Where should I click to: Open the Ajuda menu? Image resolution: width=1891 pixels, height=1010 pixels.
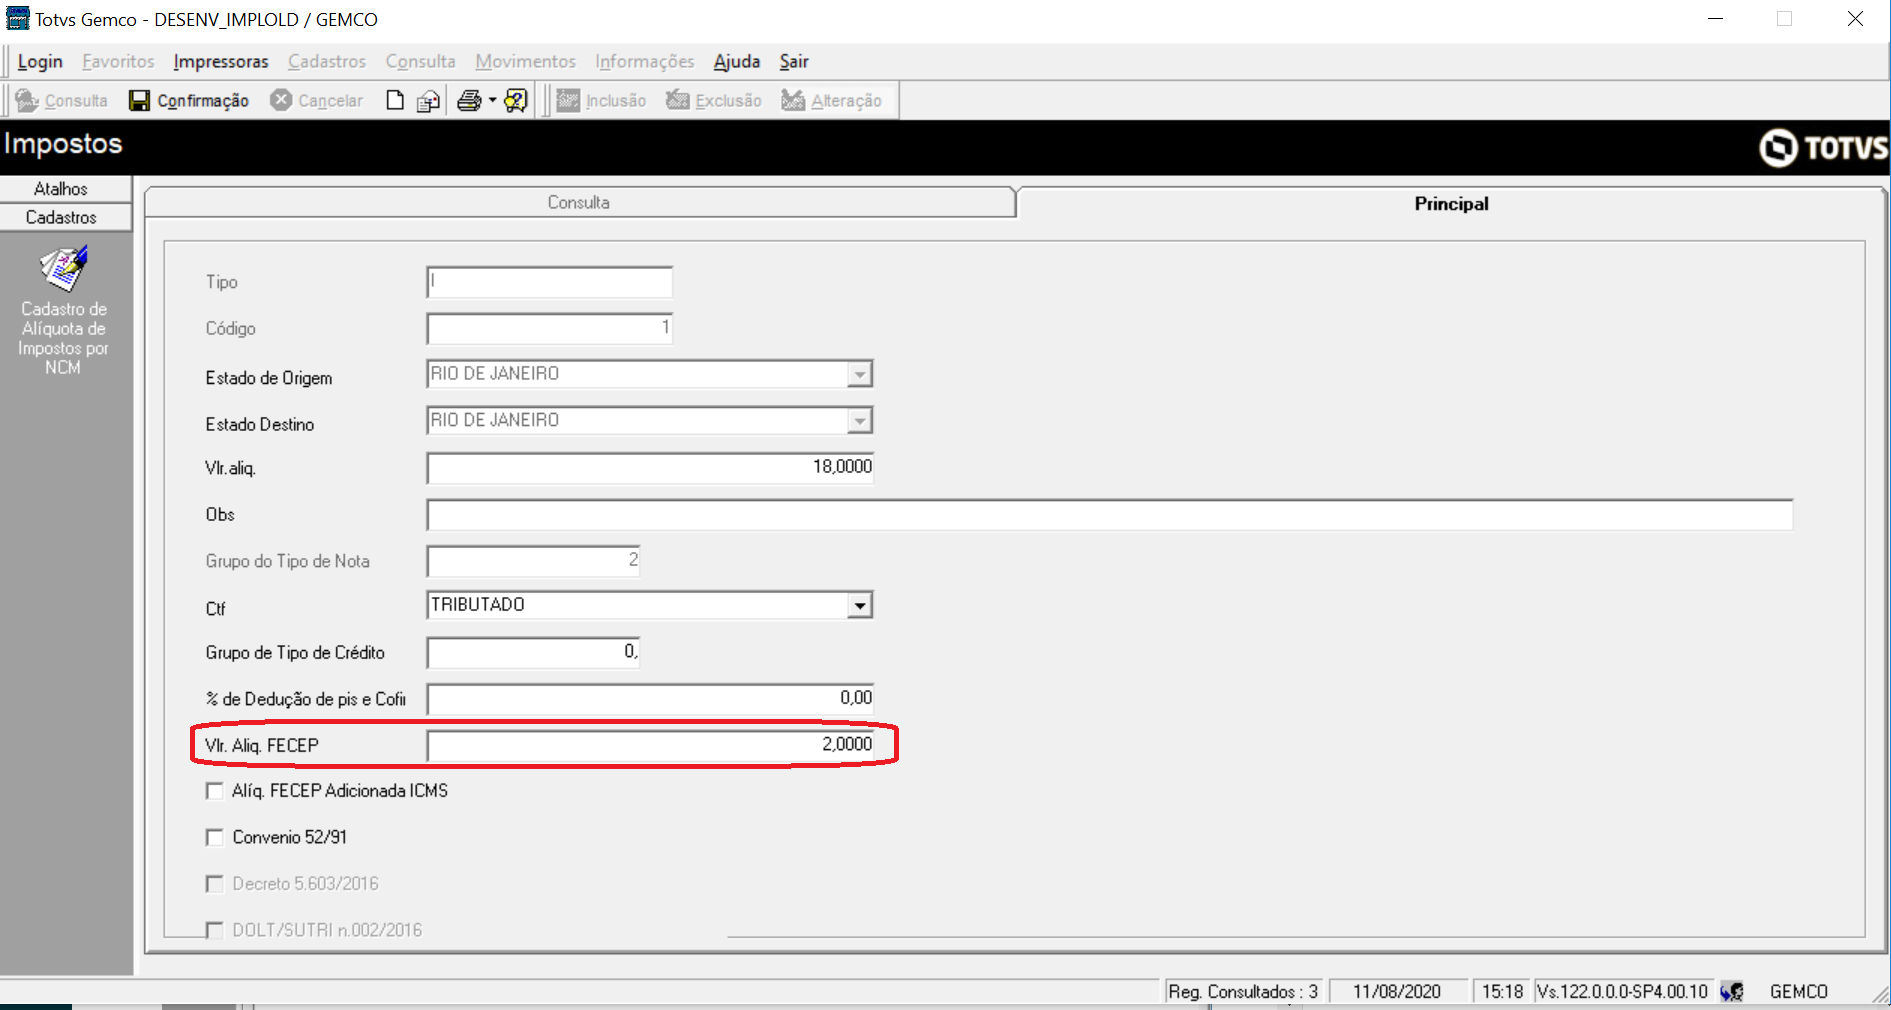[737, 61]
